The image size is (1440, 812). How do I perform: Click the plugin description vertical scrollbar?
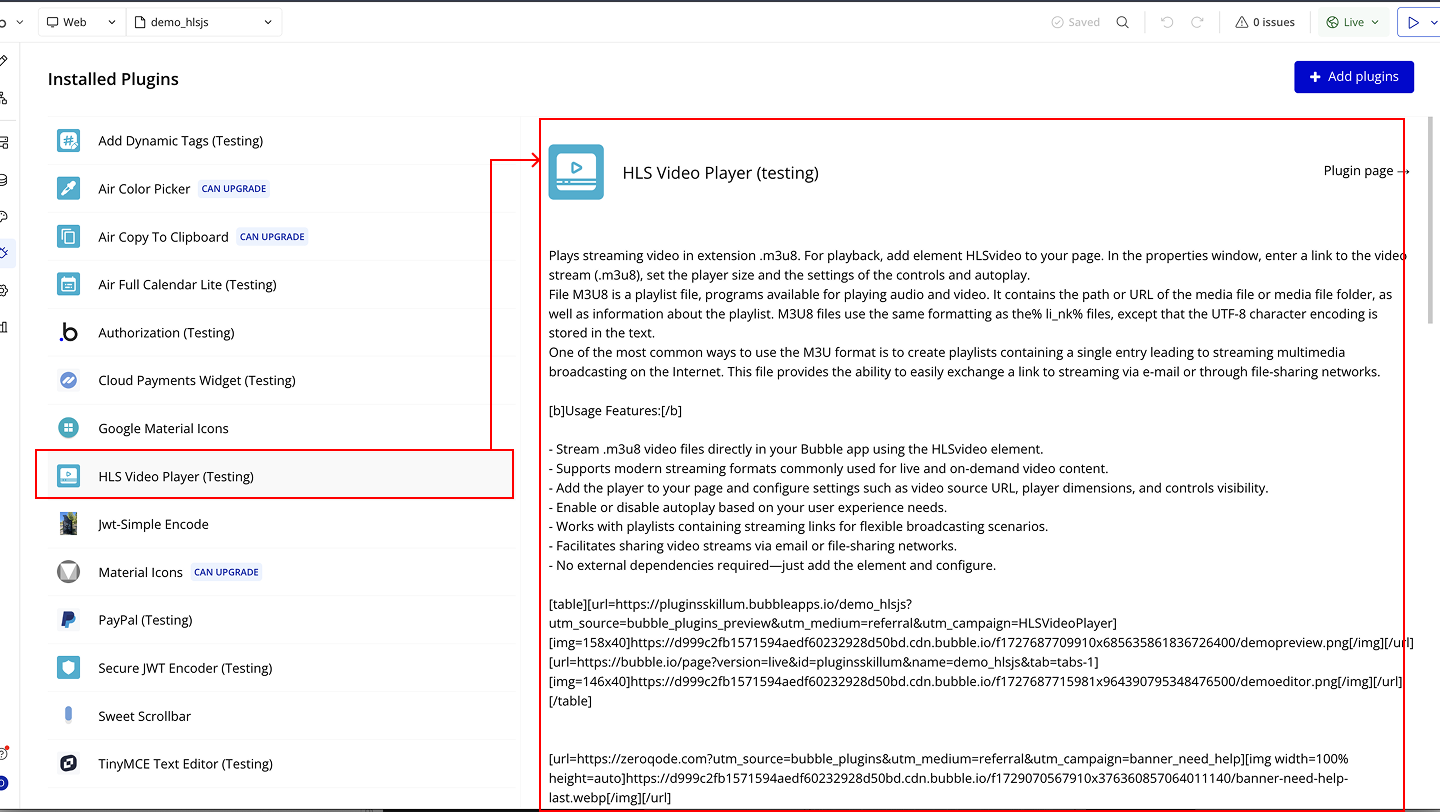1430,221
